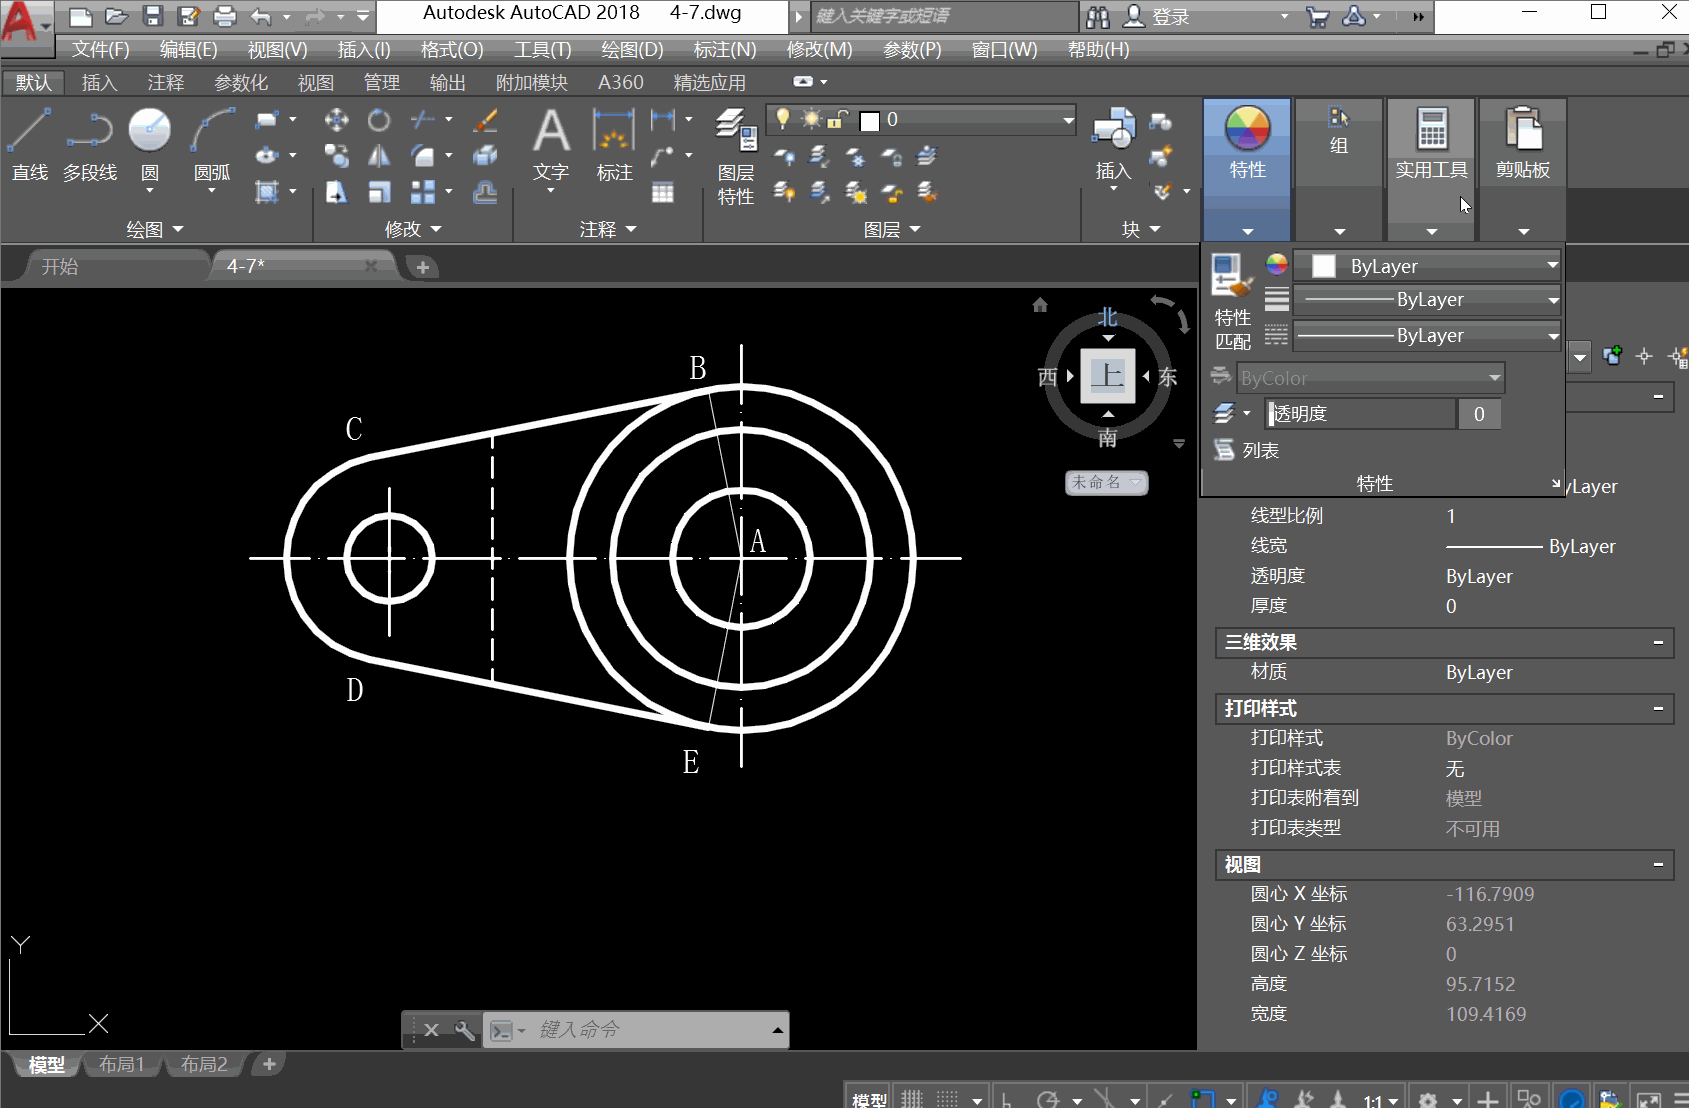
Task: Open the lineweight ByLayer dropdown
Action: click(x=1552, y=300)
